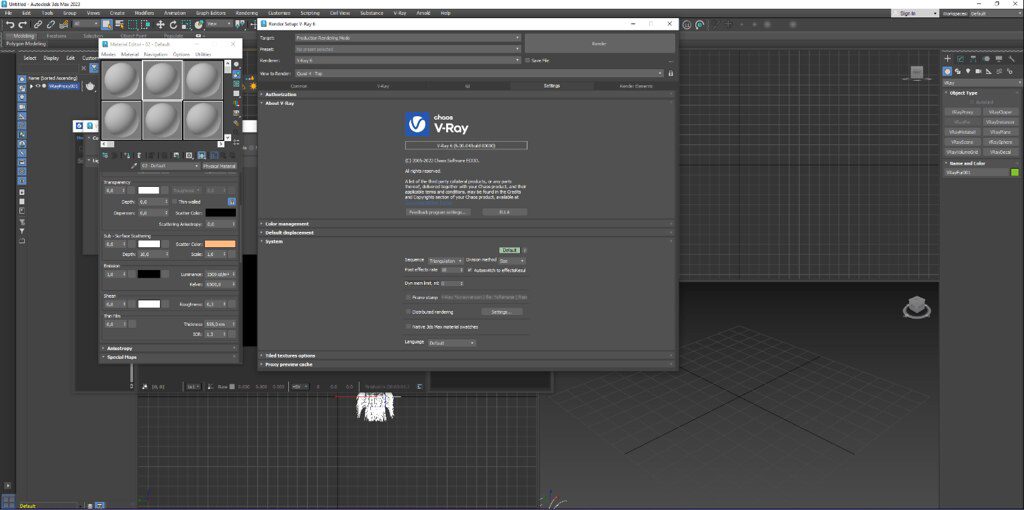The height and width of the screenshot is (510, 1024).
Task: Choose the Select and Move tool
Action: point(161,24)
